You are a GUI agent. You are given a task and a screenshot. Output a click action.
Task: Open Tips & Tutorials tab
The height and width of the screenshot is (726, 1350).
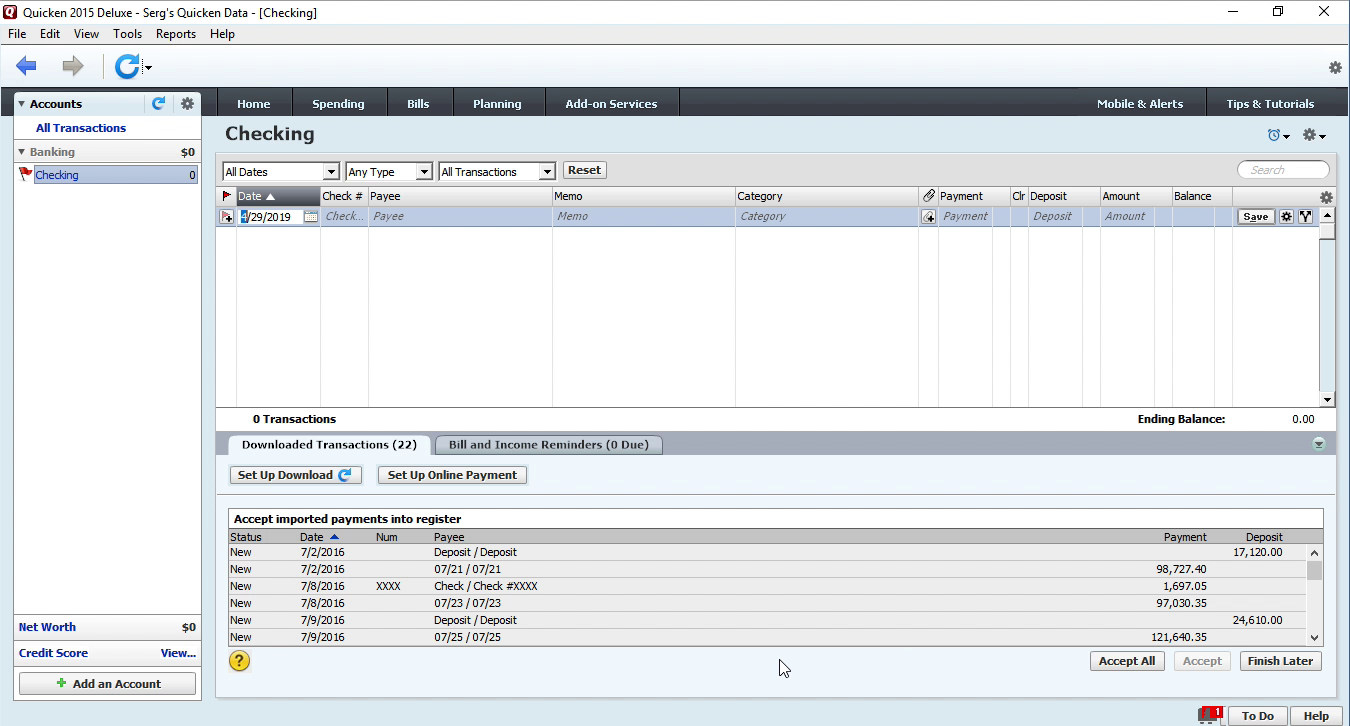tap(1270, 103)
